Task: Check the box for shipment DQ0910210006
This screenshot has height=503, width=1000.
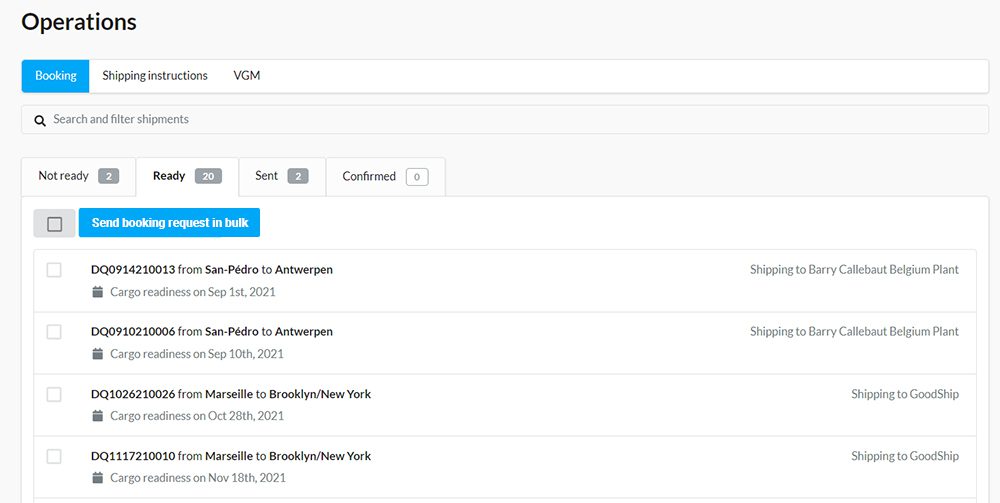Action: point(54,332)
